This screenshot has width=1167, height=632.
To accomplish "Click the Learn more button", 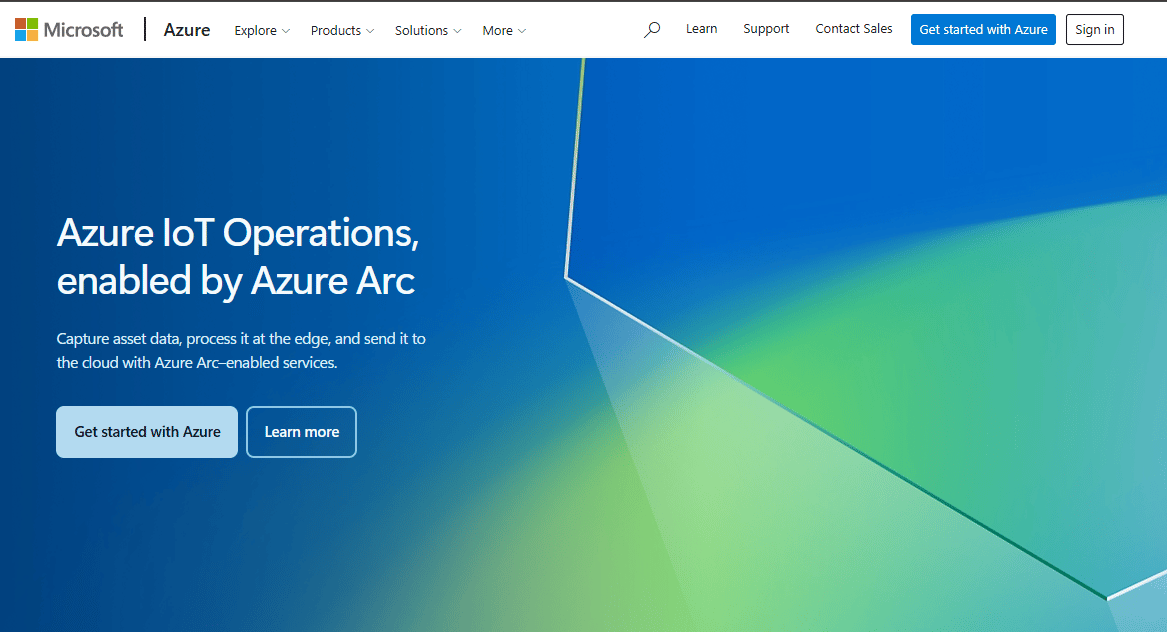I will pos(301,432).
